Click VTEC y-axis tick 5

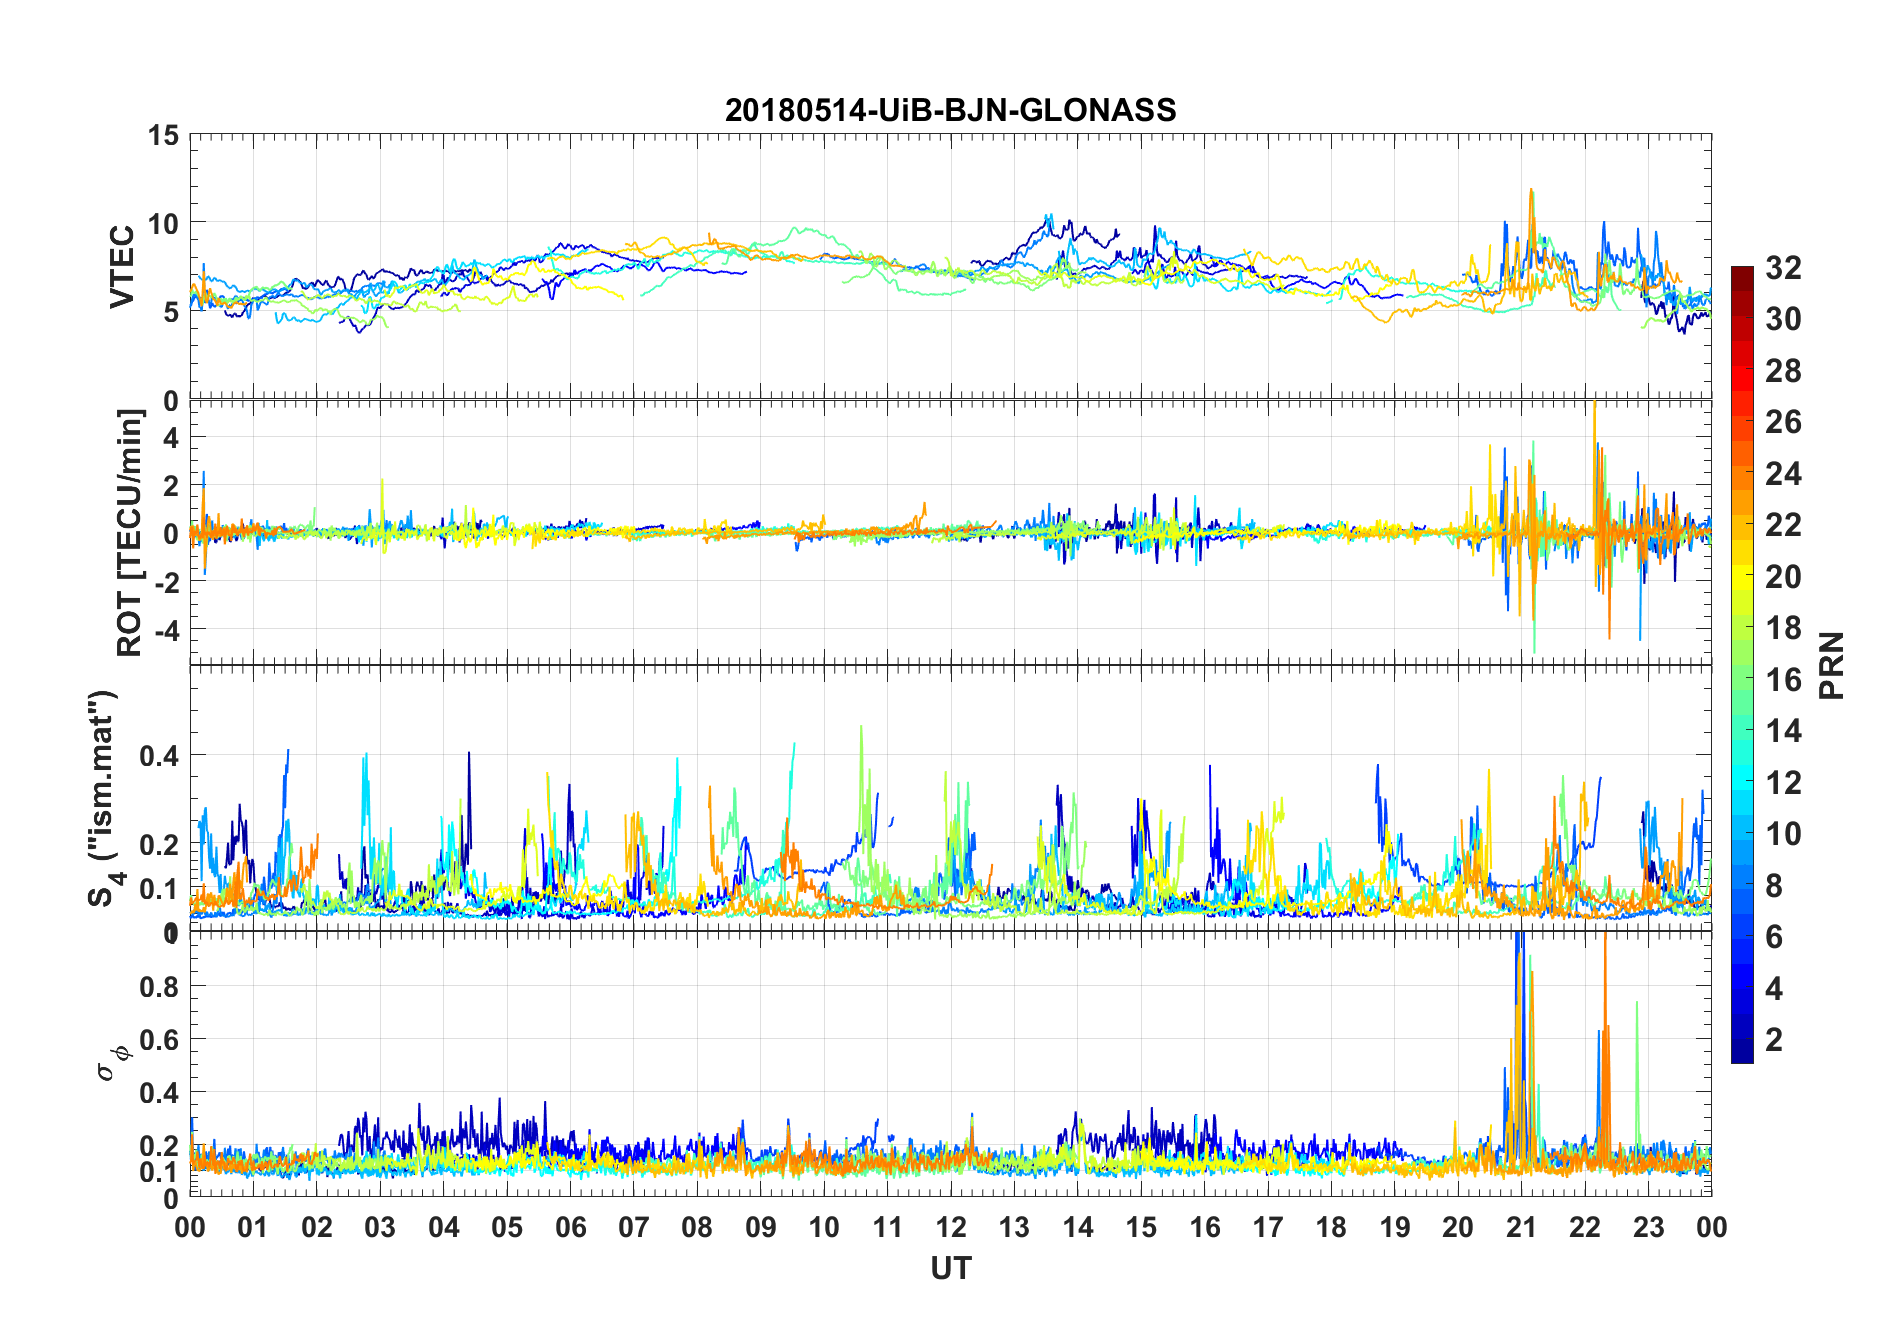pyautogui.click(x=171, y=313)
